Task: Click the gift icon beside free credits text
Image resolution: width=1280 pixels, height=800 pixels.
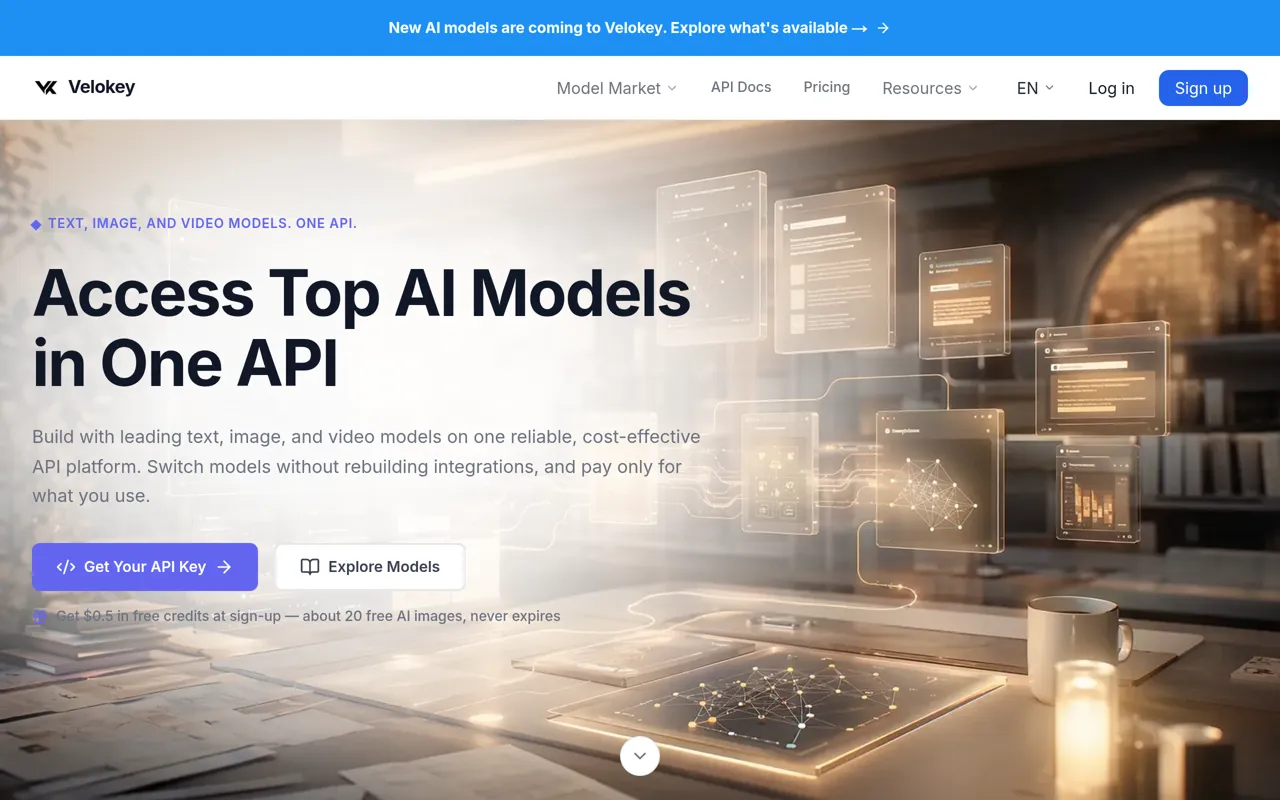Action: pos(40,616)
